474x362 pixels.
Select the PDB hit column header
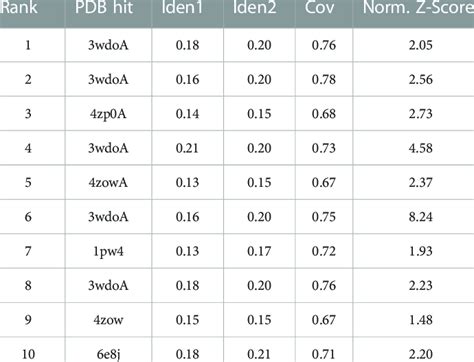coord(104,7)
